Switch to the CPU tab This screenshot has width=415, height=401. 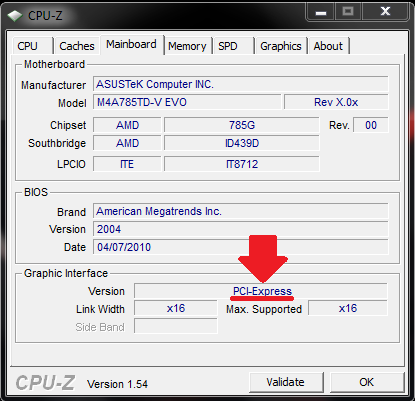tap(33, 46)
